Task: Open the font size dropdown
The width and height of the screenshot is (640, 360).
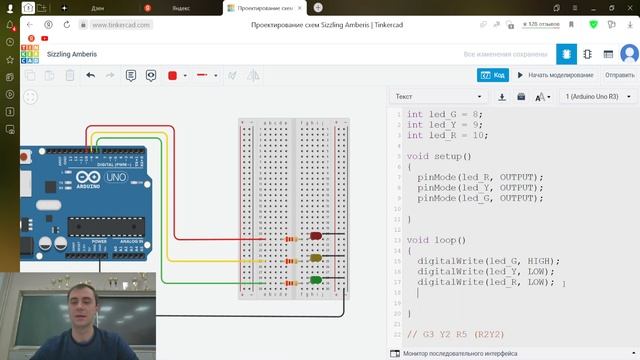Action: [x=543, y=97]
